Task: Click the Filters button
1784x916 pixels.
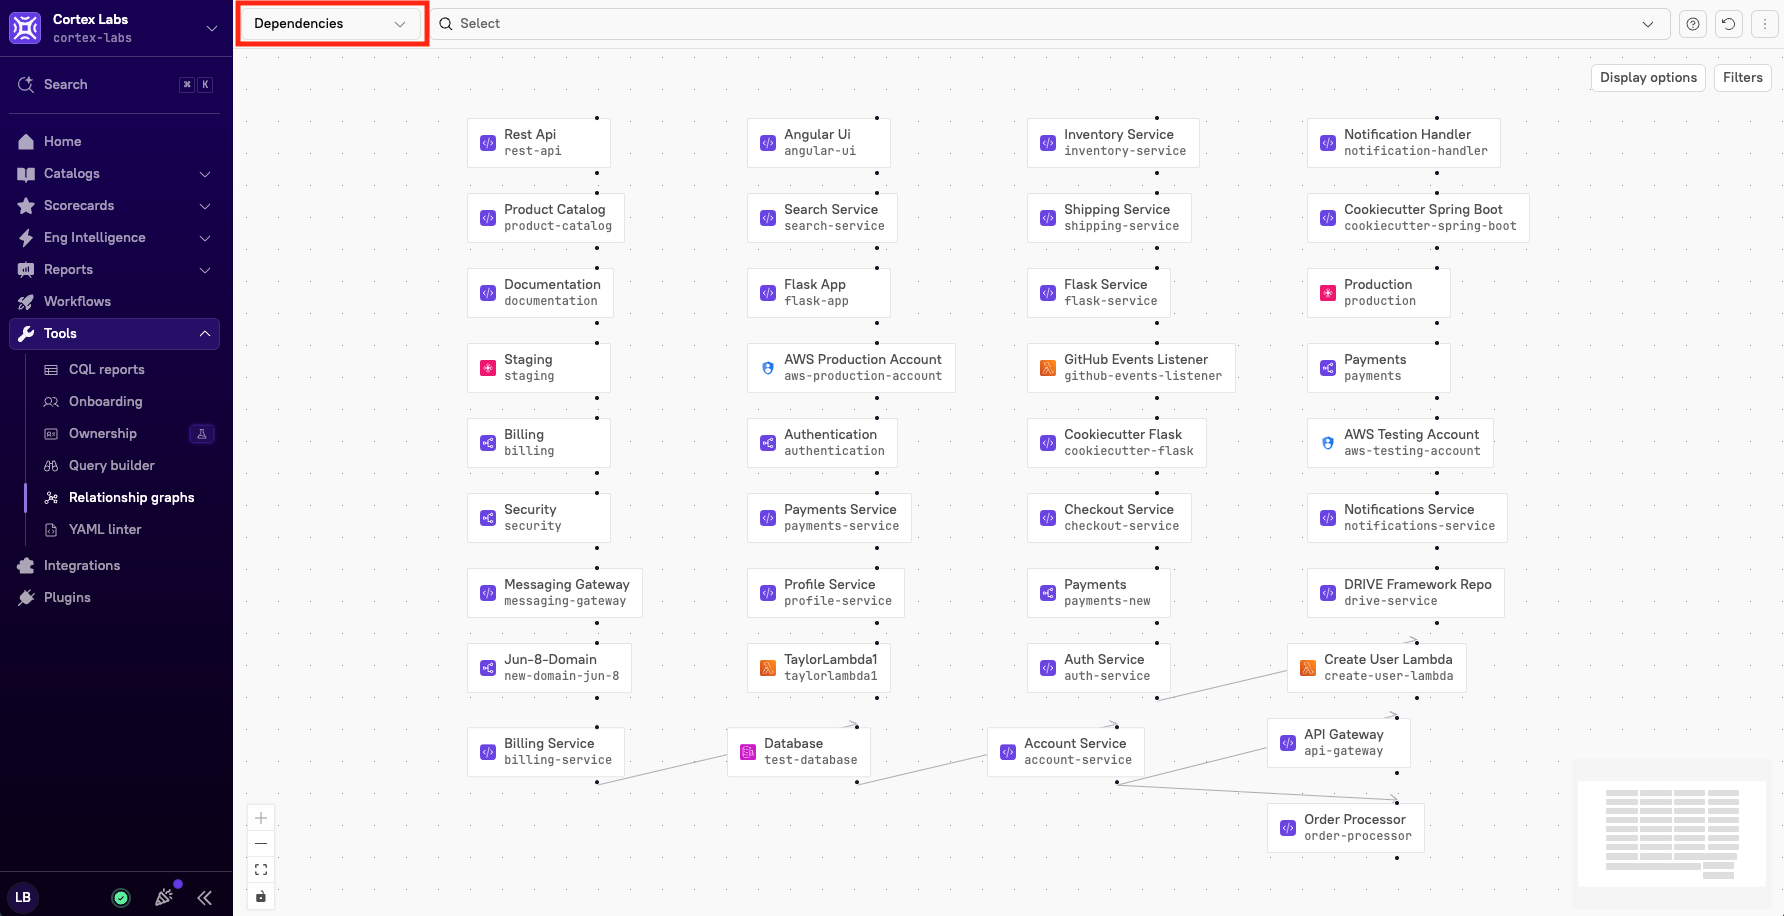Action: point(1742,78)
